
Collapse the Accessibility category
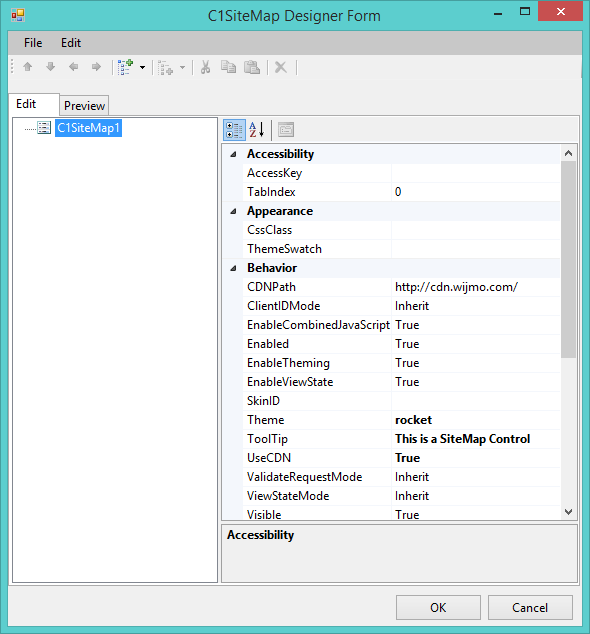coord(233,154)
